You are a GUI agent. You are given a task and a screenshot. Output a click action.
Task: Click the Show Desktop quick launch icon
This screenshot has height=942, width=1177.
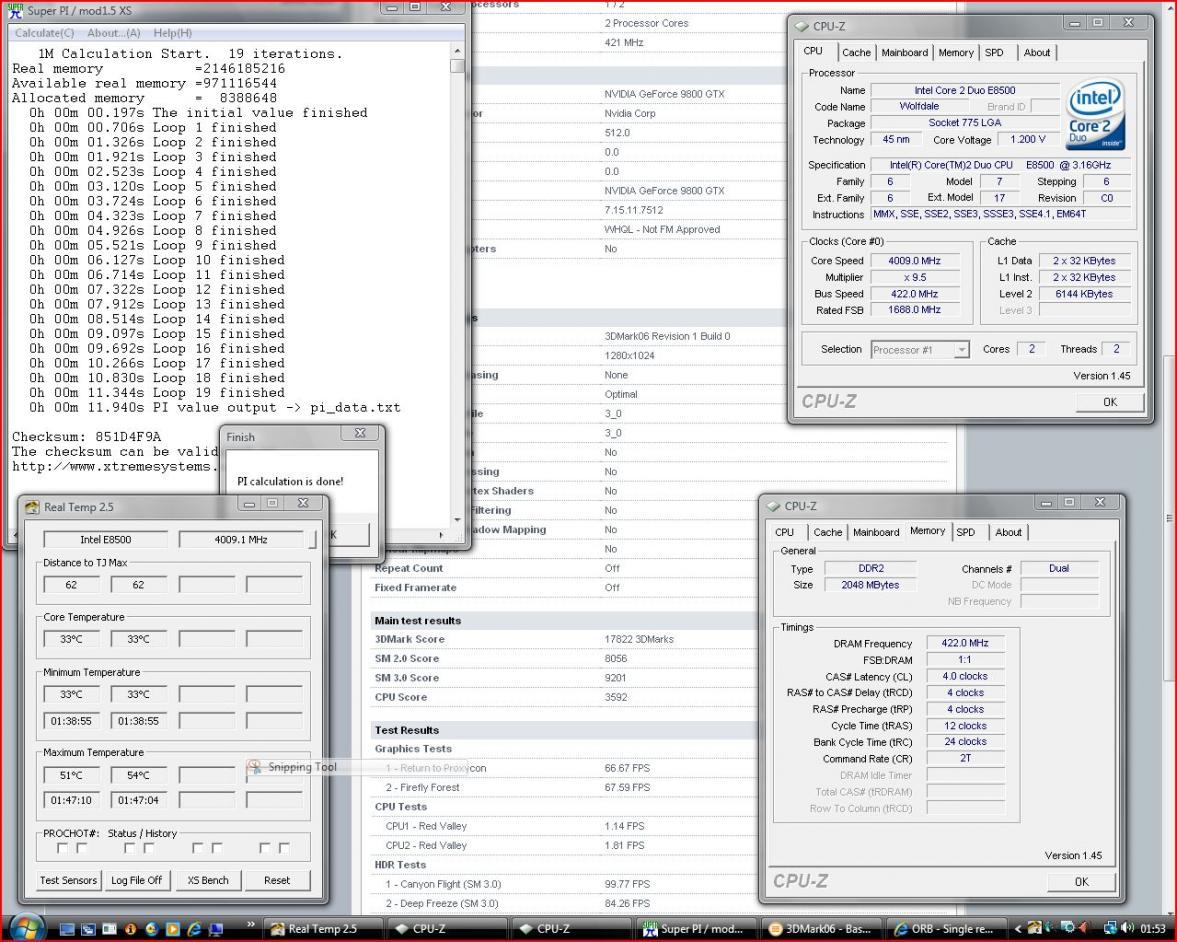[x=67, y=929]
